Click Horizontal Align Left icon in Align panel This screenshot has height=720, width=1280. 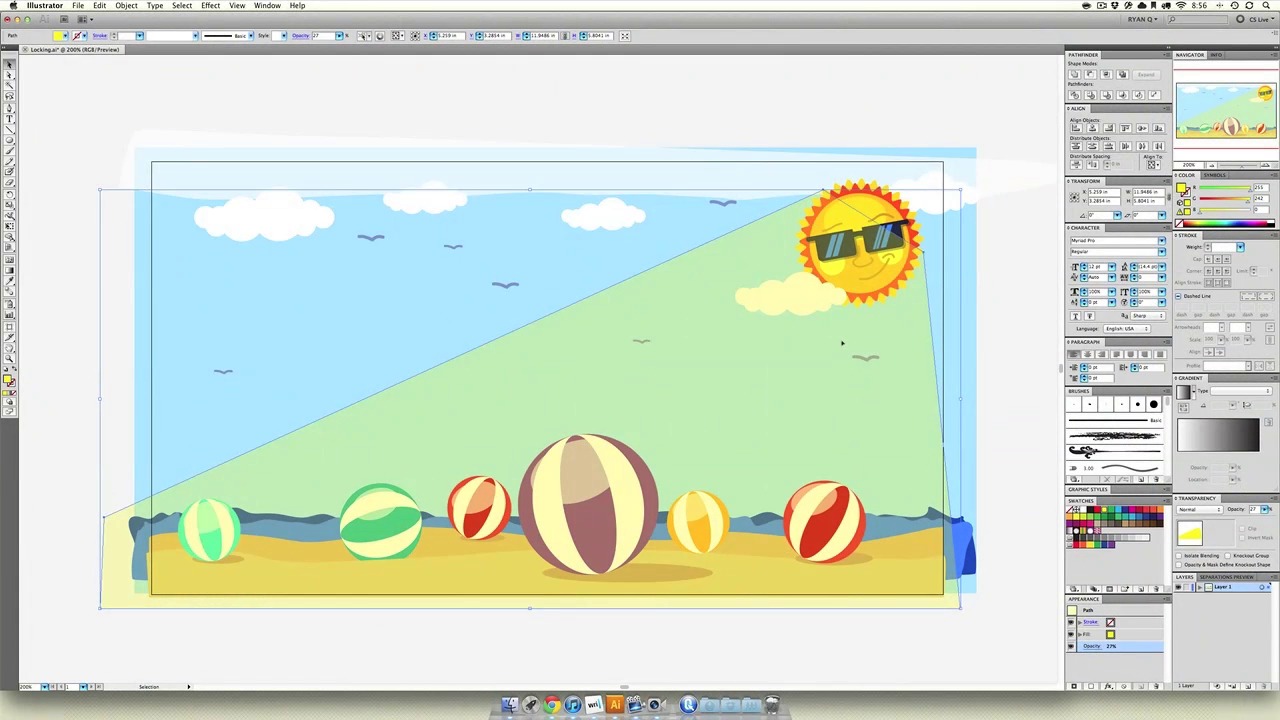(1076, 128)
